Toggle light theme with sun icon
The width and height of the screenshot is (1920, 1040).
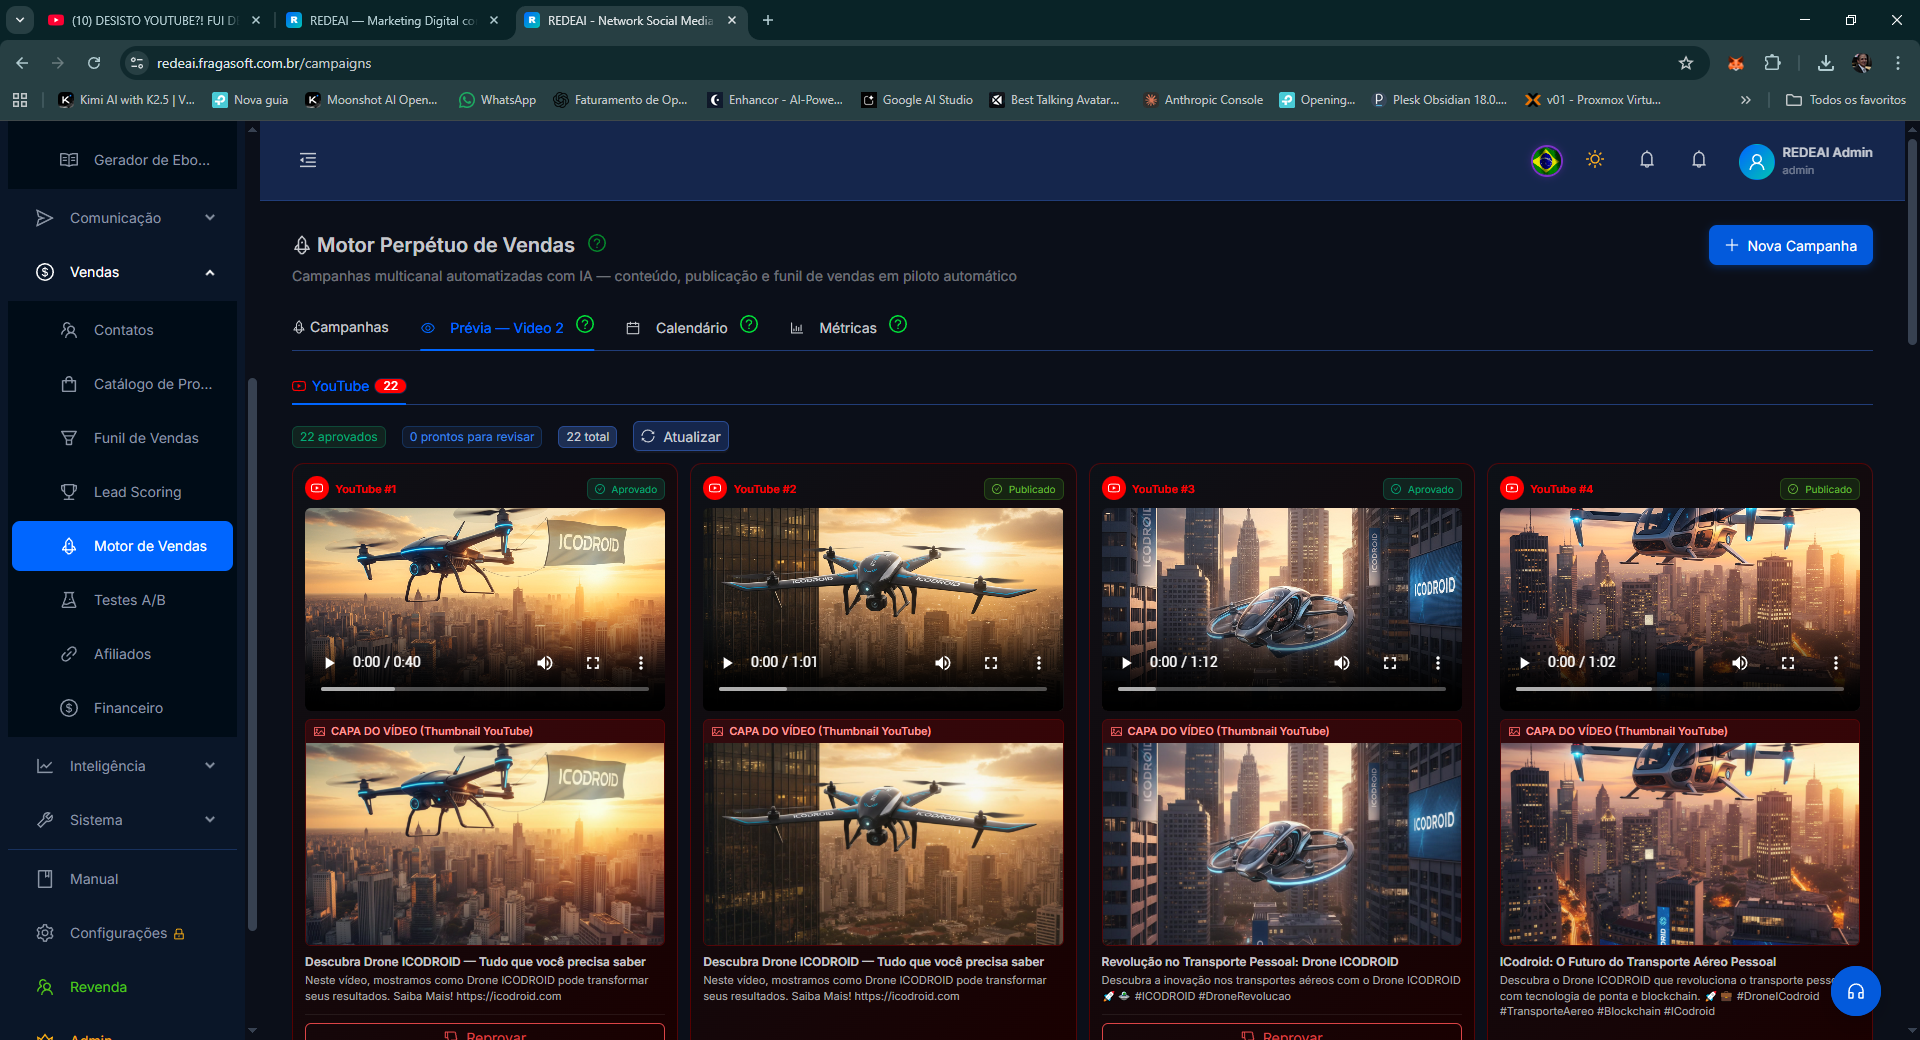pos(1595,160)
